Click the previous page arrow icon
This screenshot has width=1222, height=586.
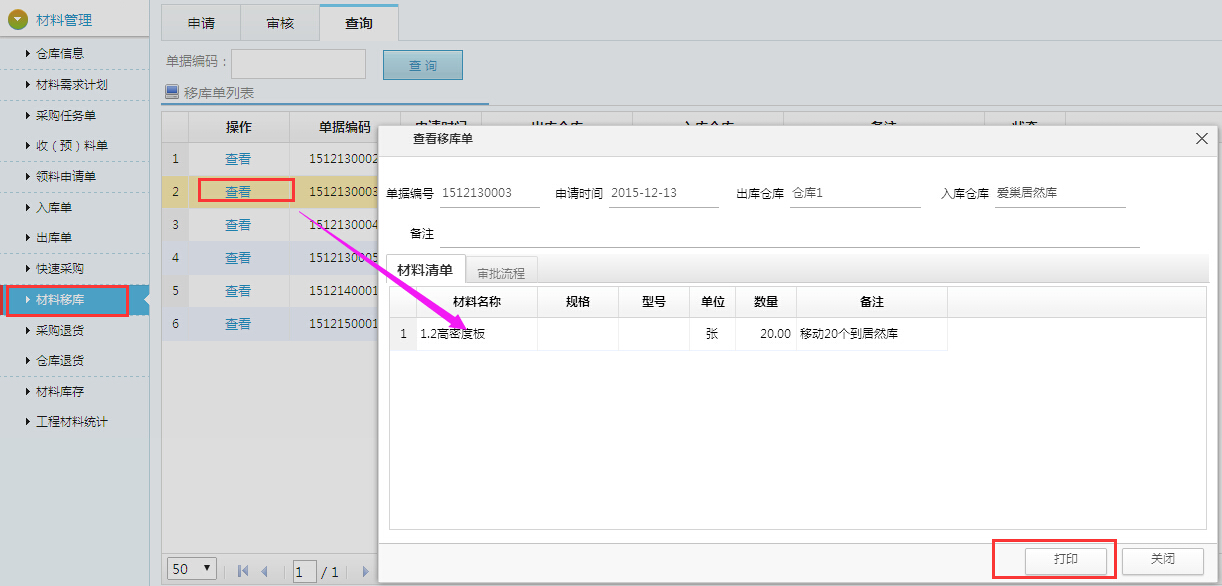pyautogui.click(x=265, y=571)
